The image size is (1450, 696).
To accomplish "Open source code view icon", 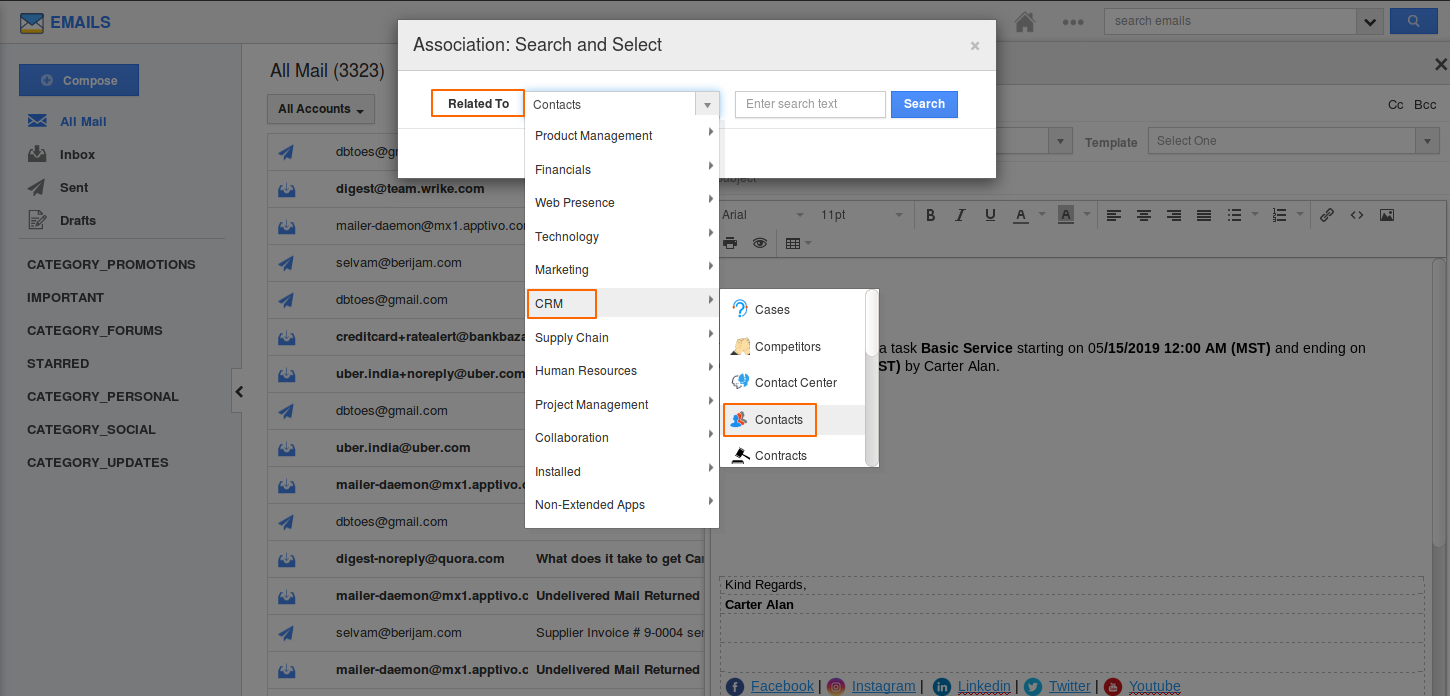I will (x=1357, y=215).
